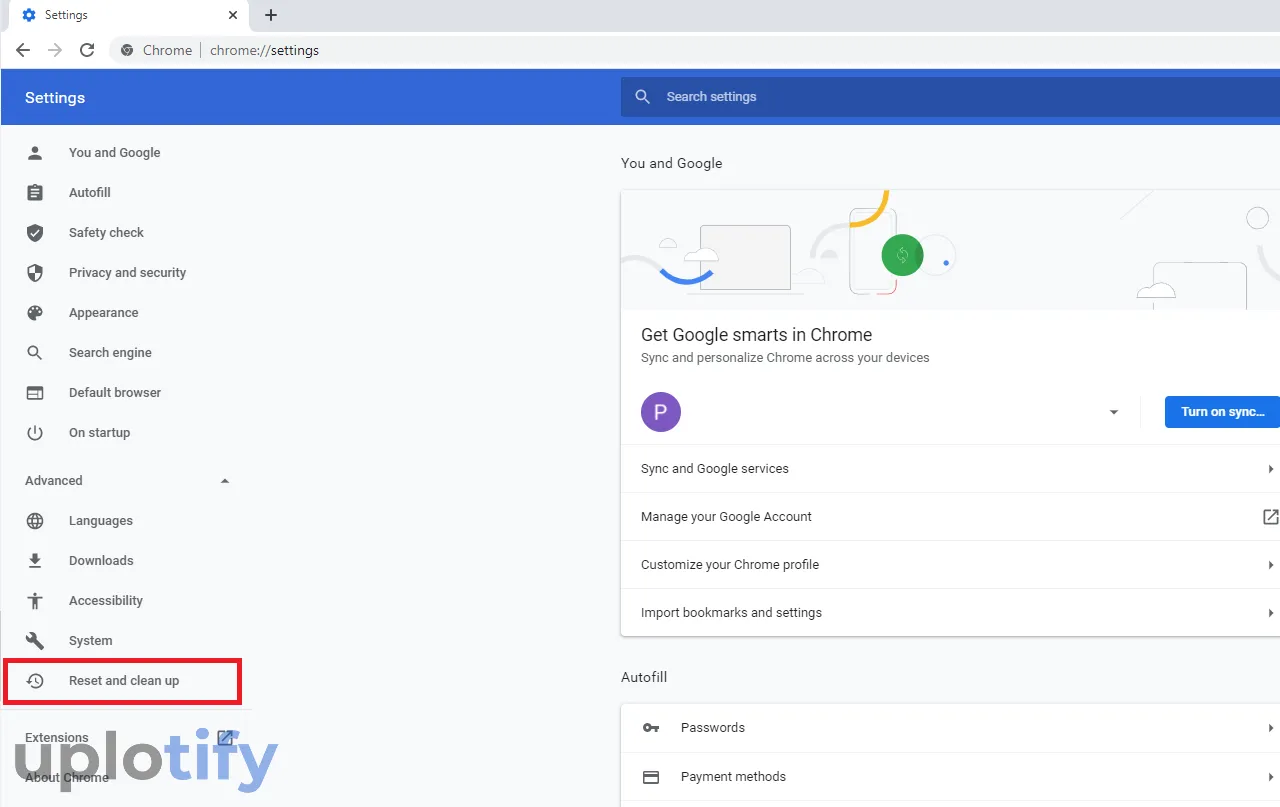Open About Chrome in sidebar
The height and width of the screenshot is (807, 1280).
[x=67, y=778]
